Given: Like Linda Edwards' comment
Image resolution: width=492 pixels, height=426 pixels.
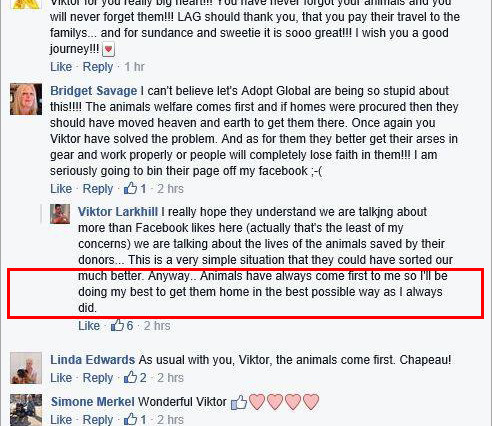Looking at the screenshot, I should (61, 378).
